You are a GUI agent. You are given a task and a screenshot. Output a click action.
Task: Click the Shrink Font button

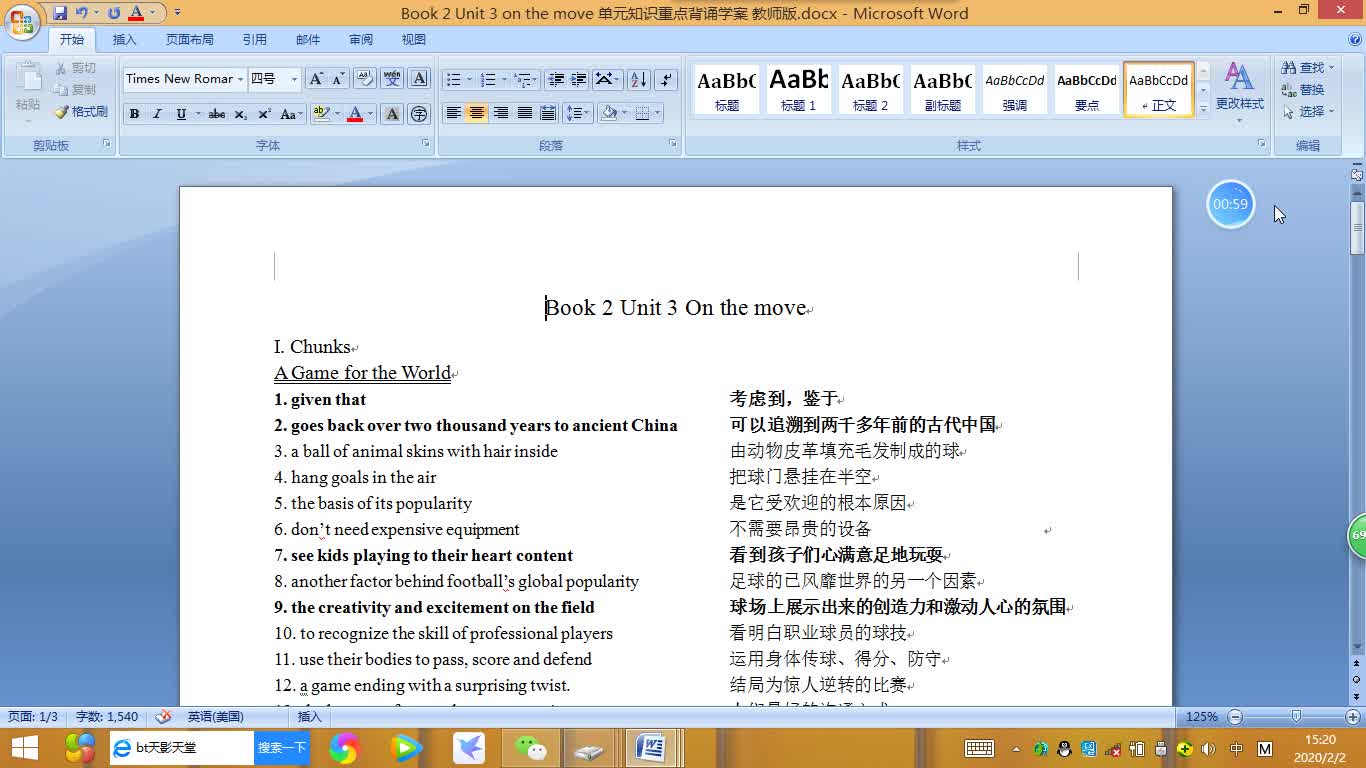tap(338, 79)
